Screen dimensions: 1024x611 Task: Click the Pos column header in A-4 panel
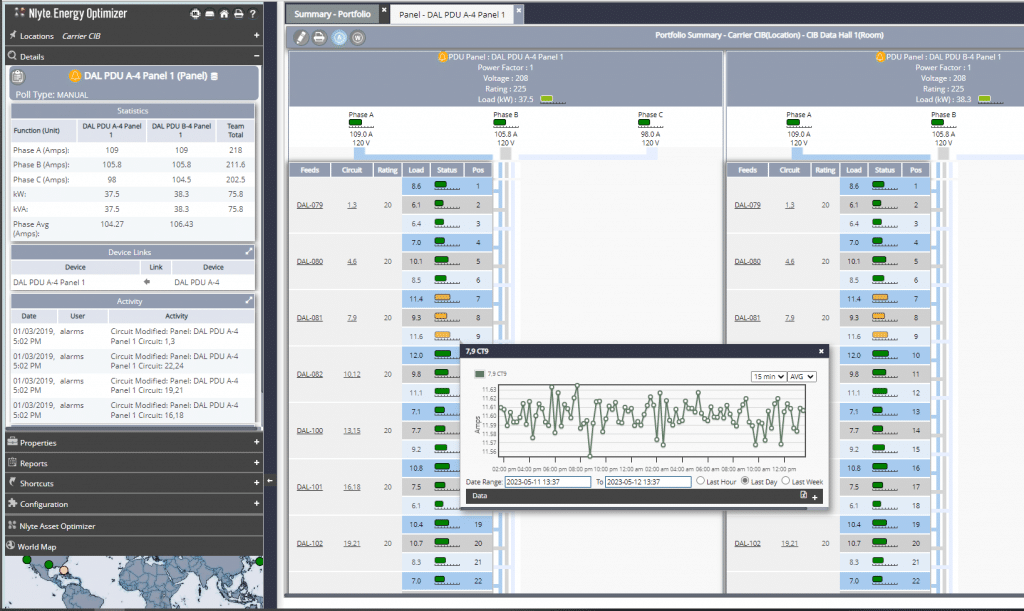coord(478,170)
